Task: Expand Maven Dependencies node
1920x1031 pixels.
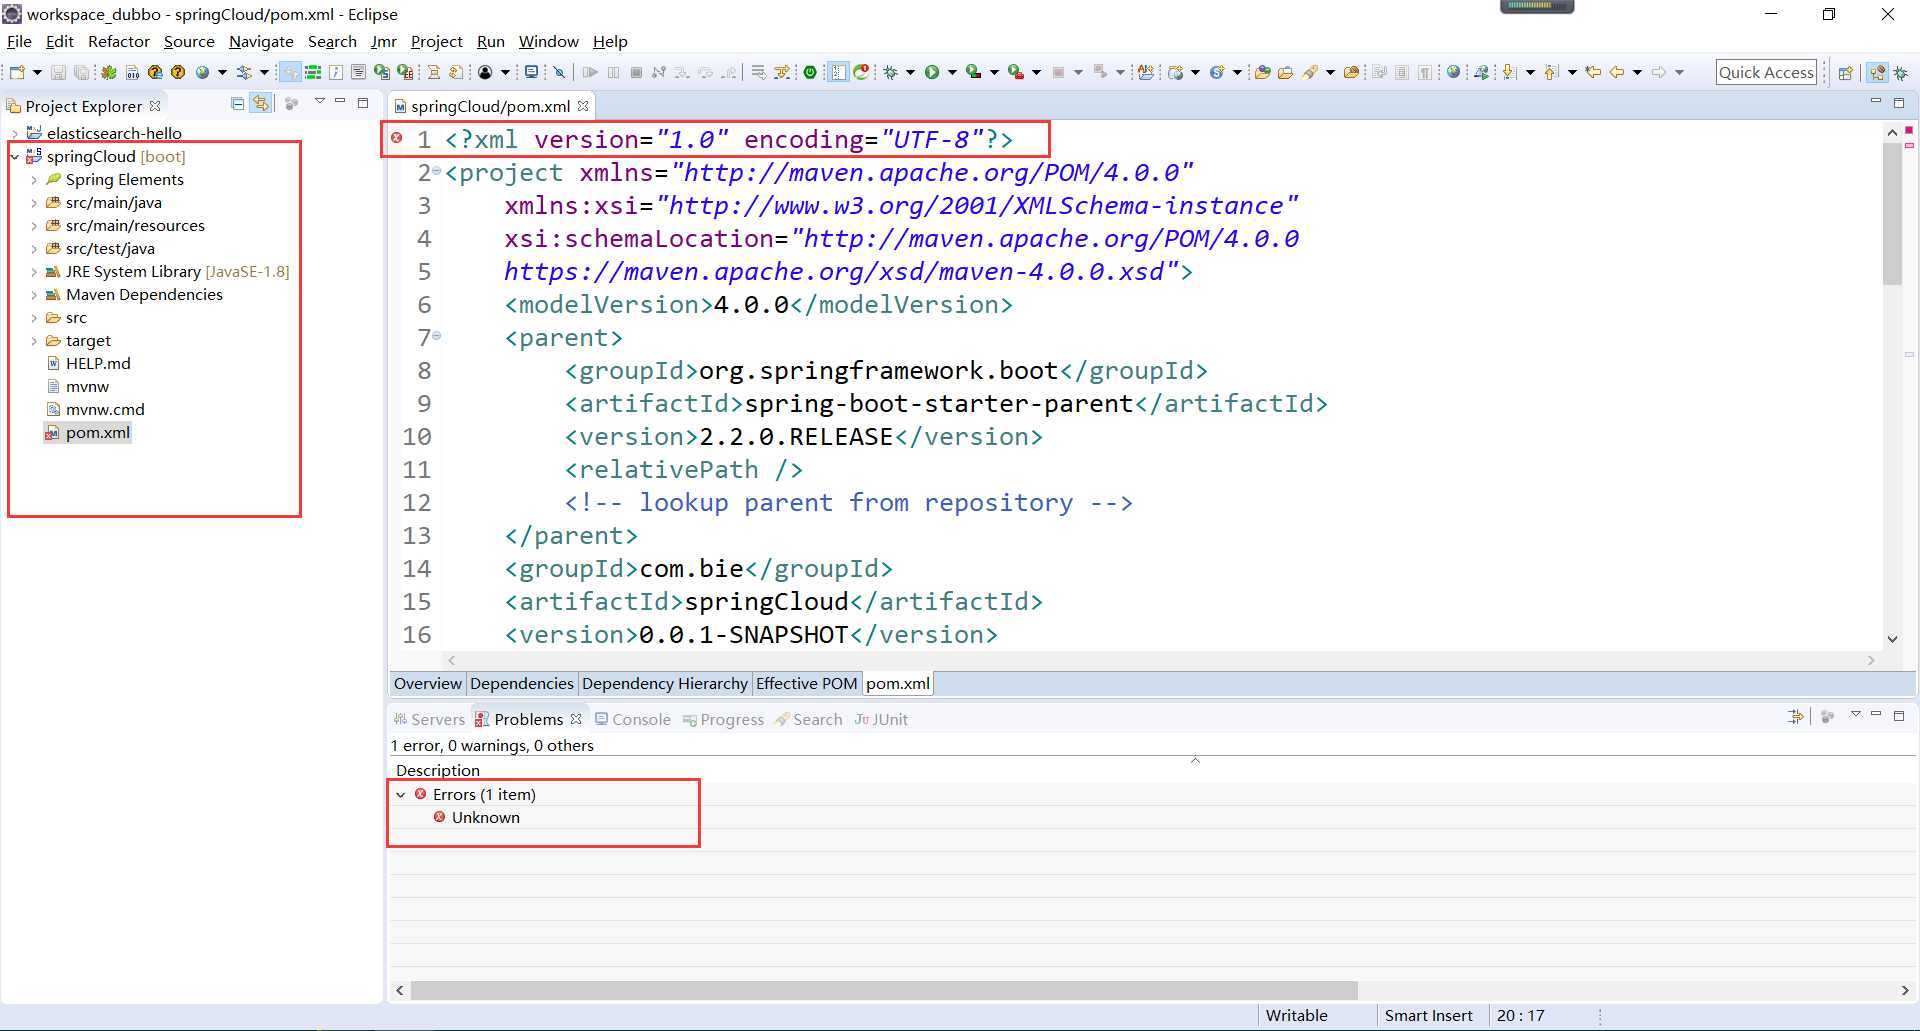Action: pos(34,295)
